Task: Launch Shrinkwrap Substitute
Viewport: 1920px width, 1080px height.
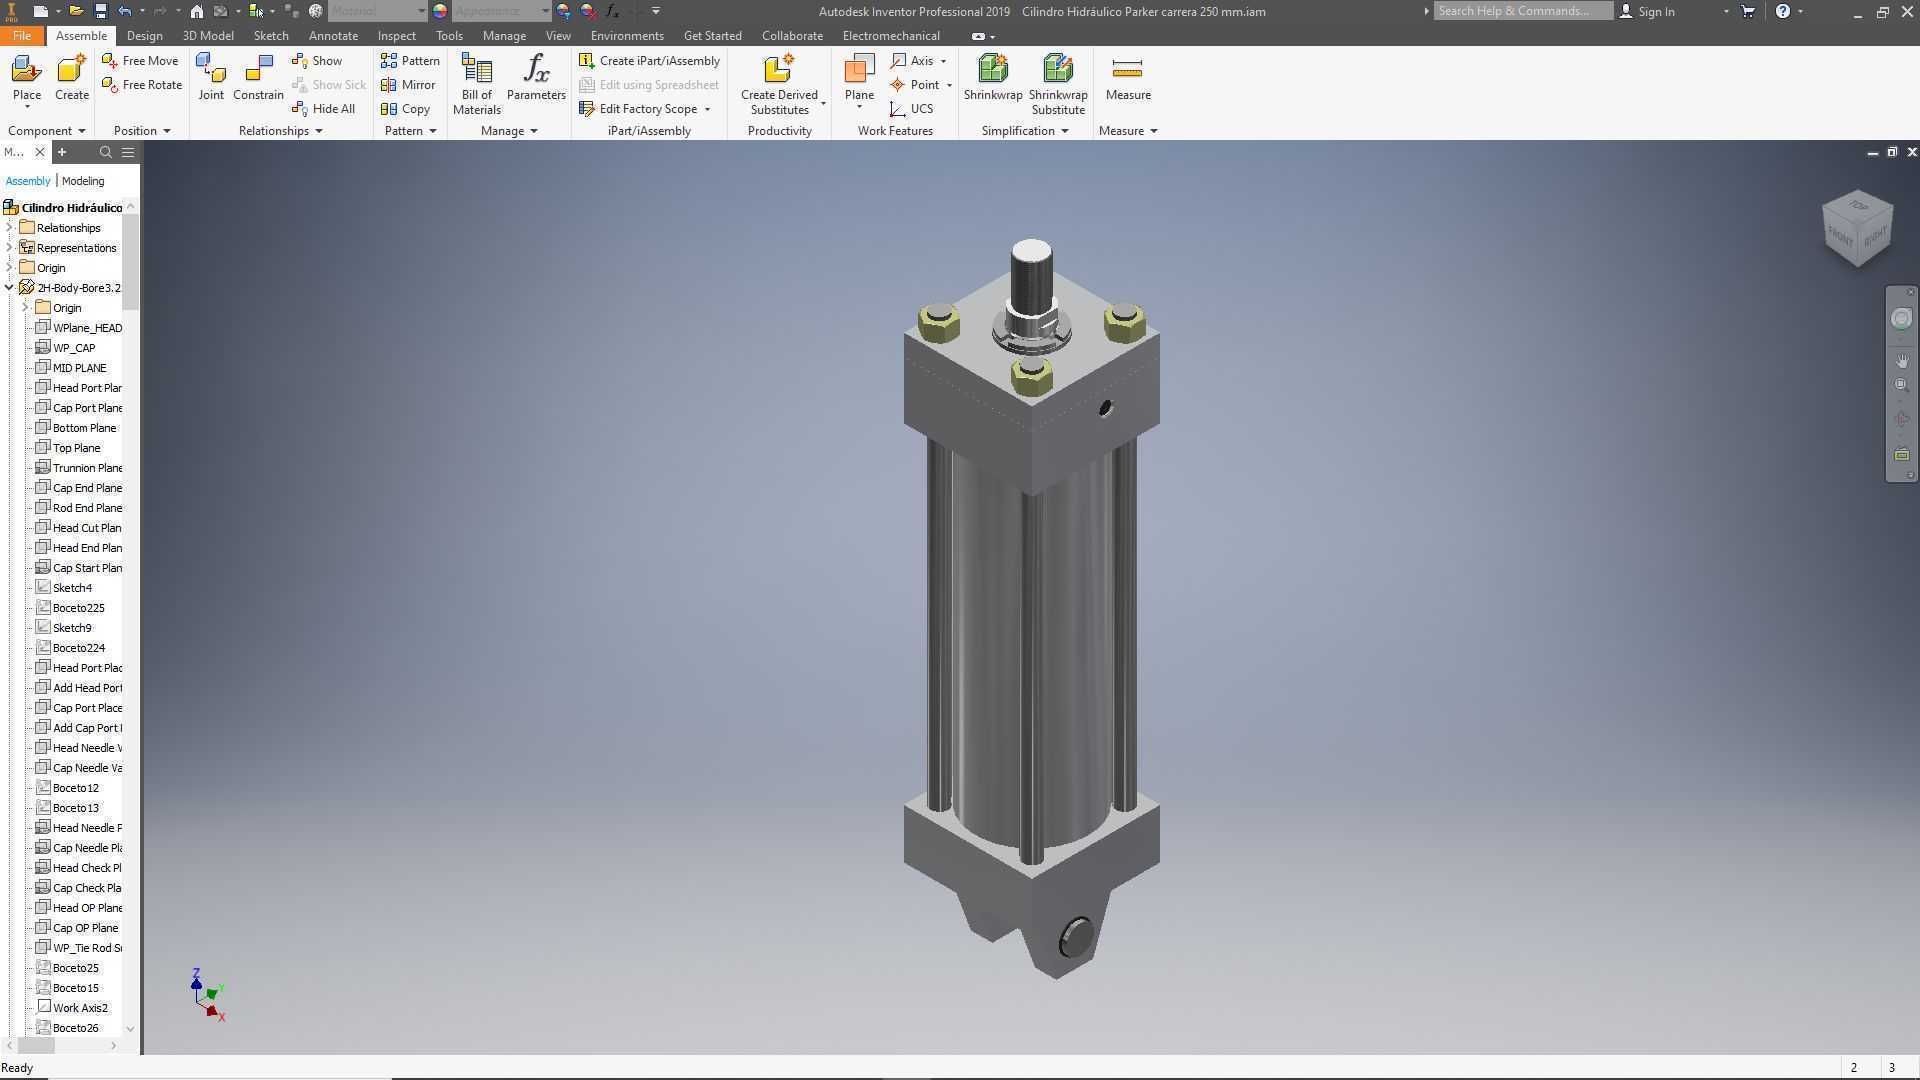Action: click(x=1058, y=84)
